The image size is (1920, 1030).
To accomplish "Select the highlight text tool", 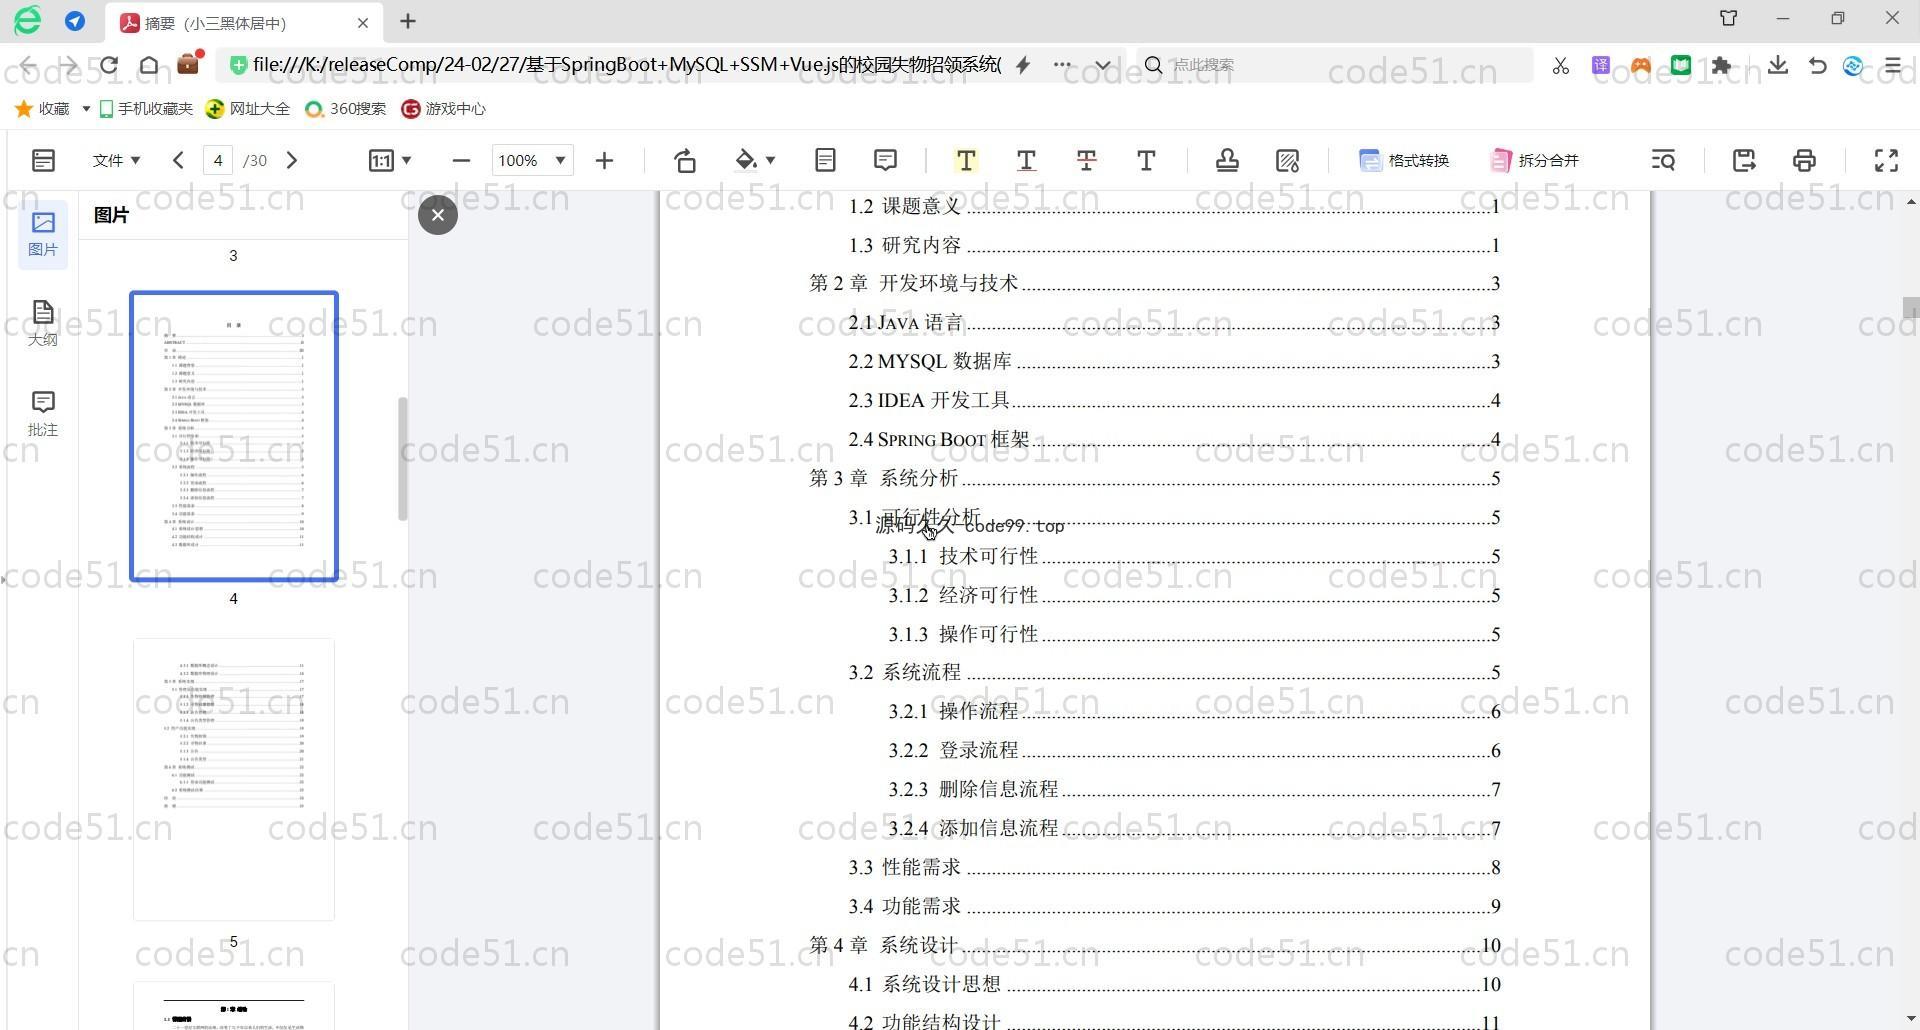I will 966,160.
